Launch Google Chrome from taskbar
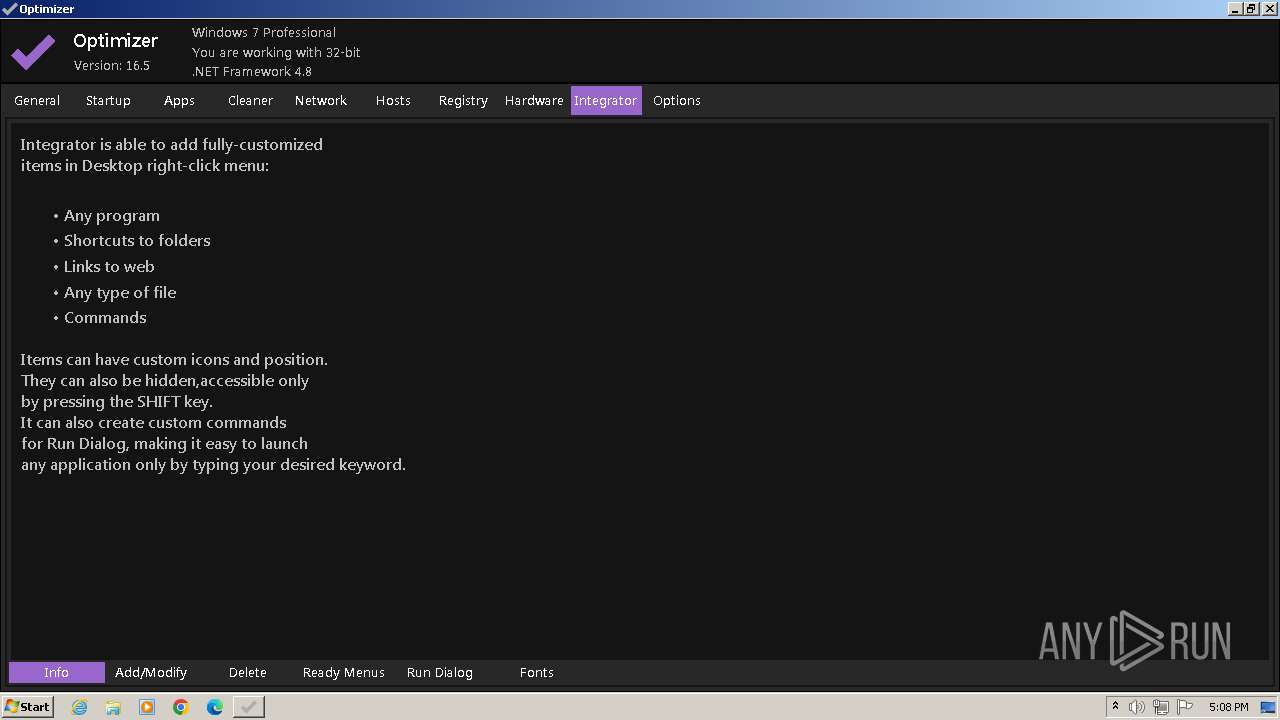Screen dimensions: 1280x720 (181, 707)
